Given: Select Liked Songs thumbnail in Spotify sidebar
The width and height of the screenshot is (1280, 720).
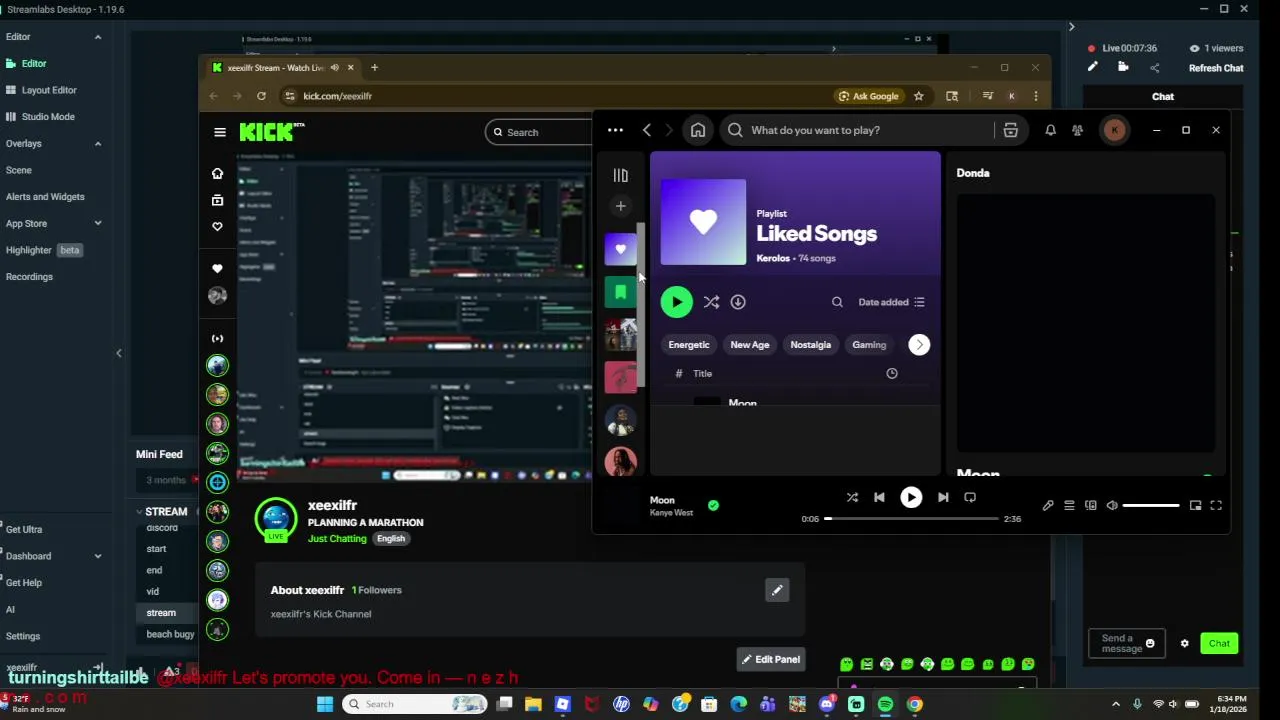Looking at the screenshot, I should pos(620,249).
